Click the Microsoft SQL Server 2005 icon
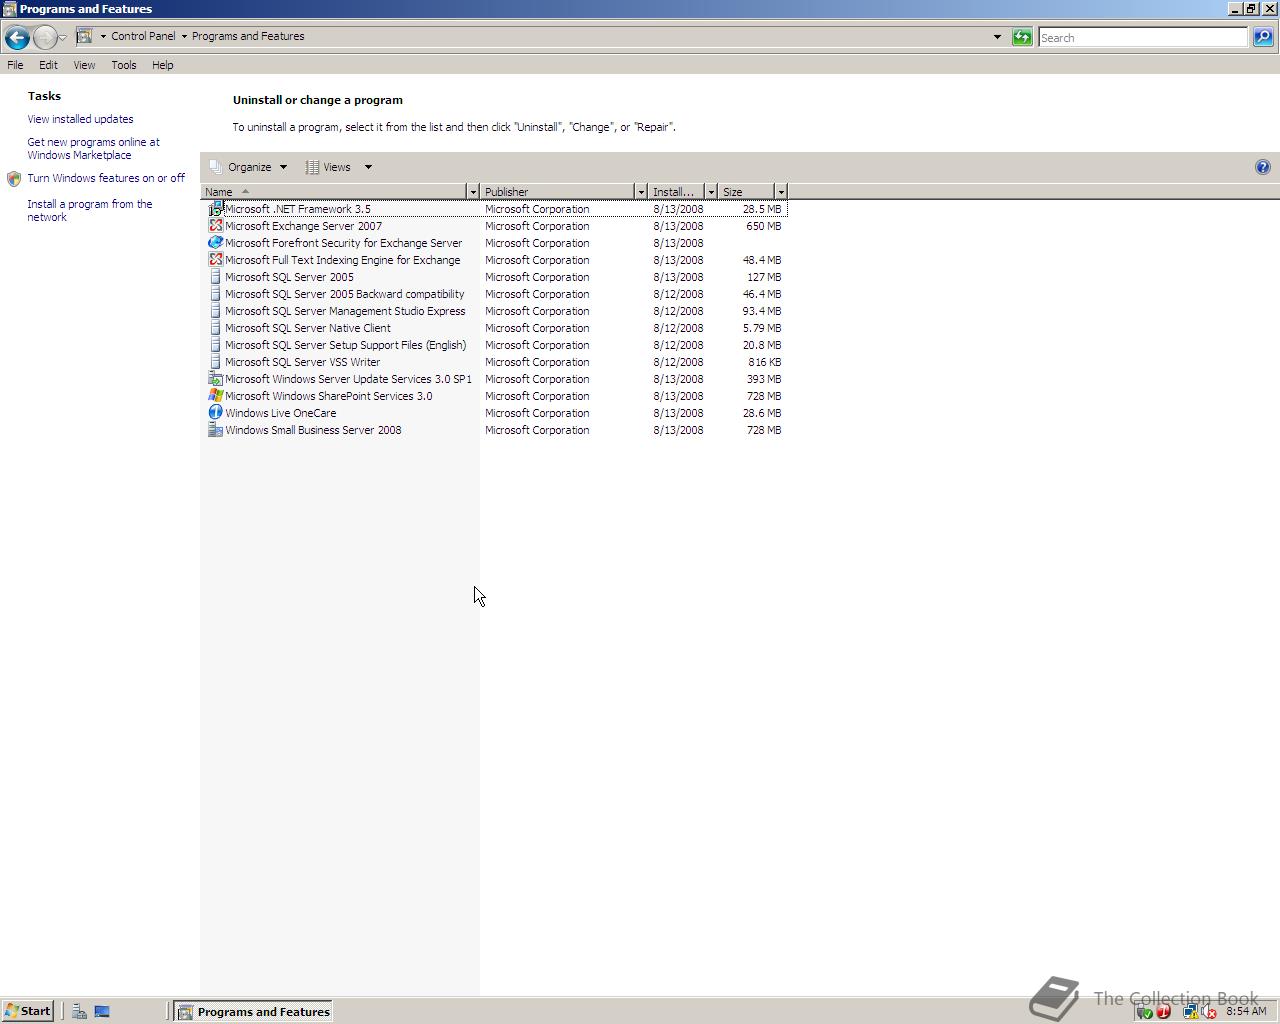Screen dimensions: 1280x1024 215,277
